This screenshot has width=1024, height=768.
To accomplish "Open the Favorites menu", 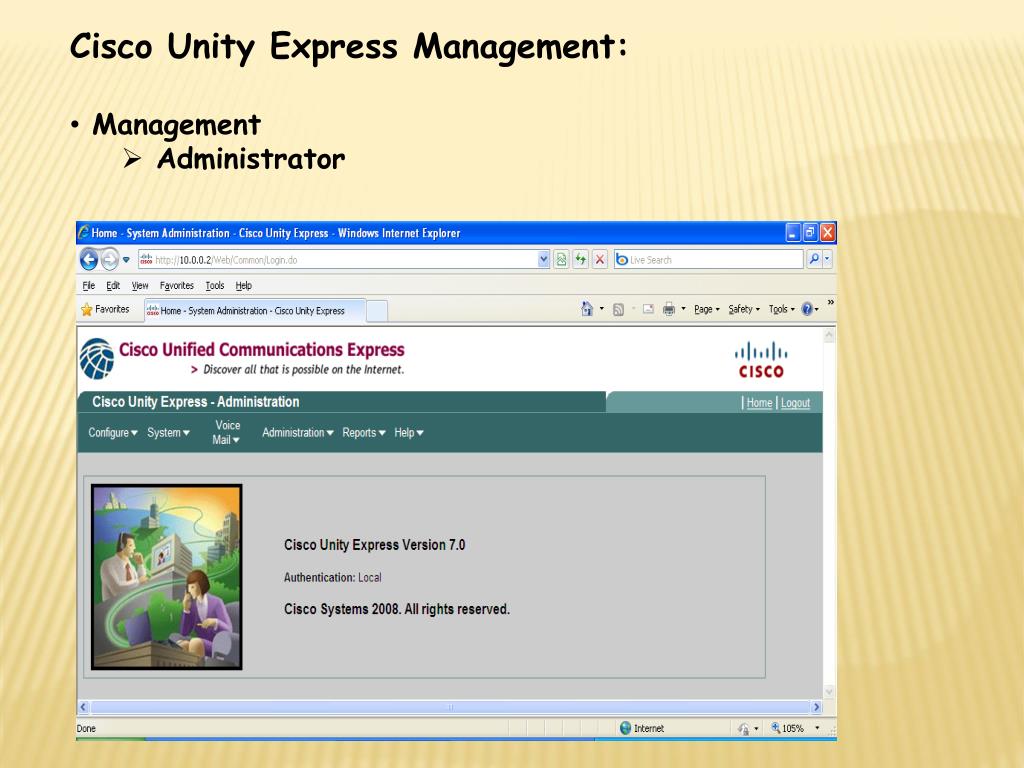I will 176,285.
